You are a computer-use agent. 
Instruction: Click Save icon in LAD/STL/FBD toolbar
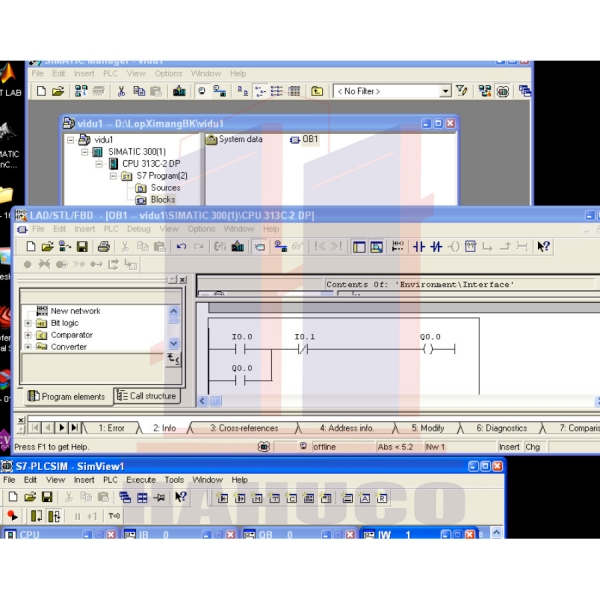pos(82,246)
